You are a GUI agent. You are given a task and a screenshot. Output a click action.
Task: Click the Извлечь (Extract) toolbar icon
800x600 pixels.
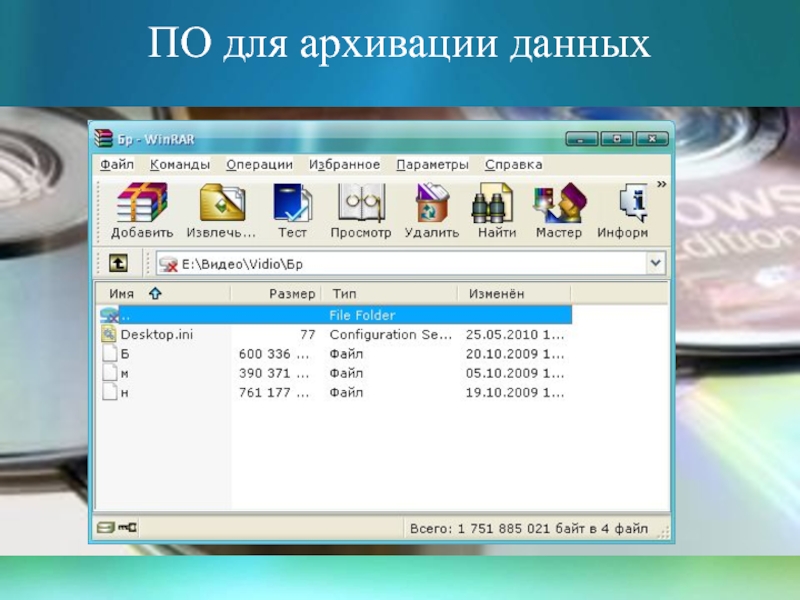tap(222, 211)
